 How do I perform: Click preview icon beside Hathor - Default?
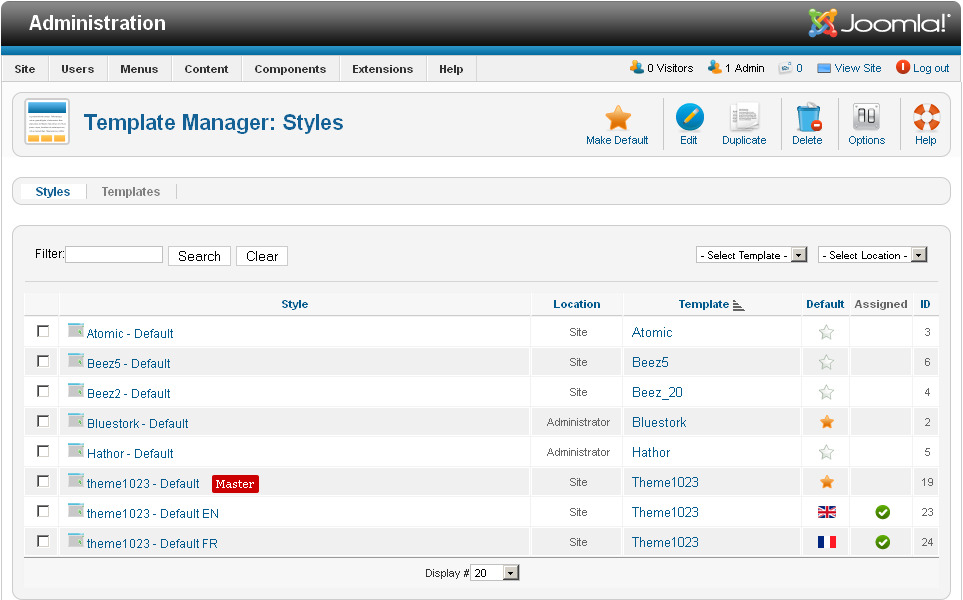coord(76,451)
